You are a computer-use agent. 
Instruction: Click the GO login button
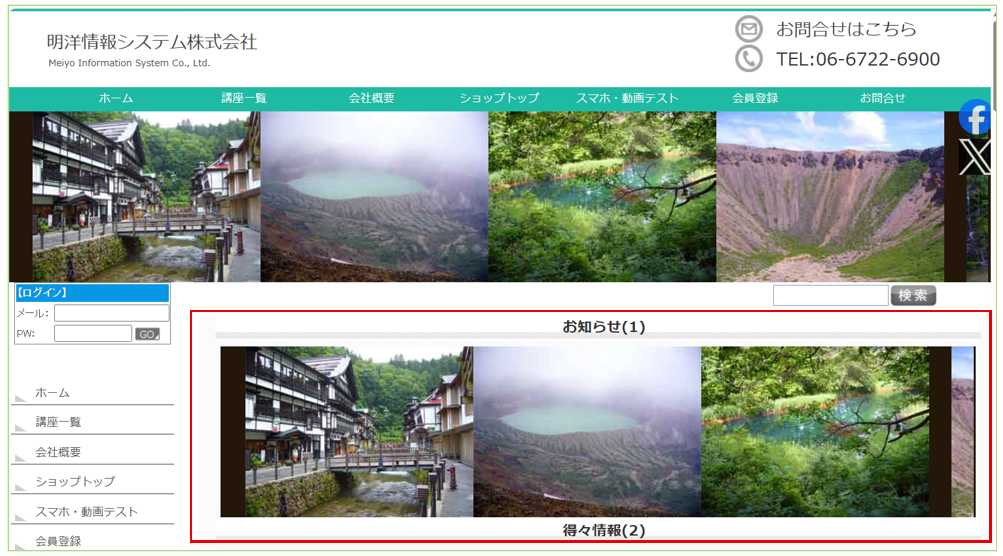147,334
